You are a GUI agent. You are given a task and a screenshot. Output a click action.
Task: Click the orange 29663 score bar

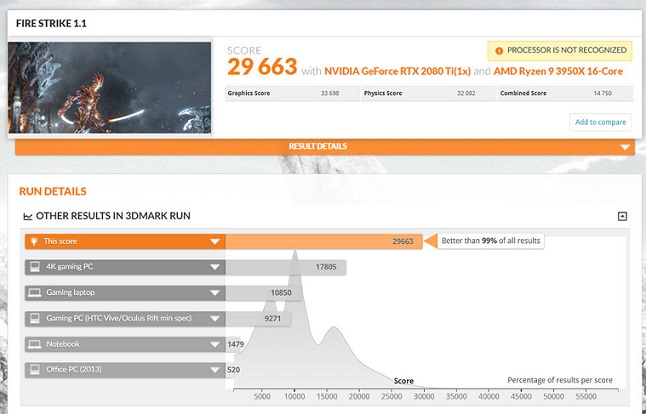pos(320,241)
